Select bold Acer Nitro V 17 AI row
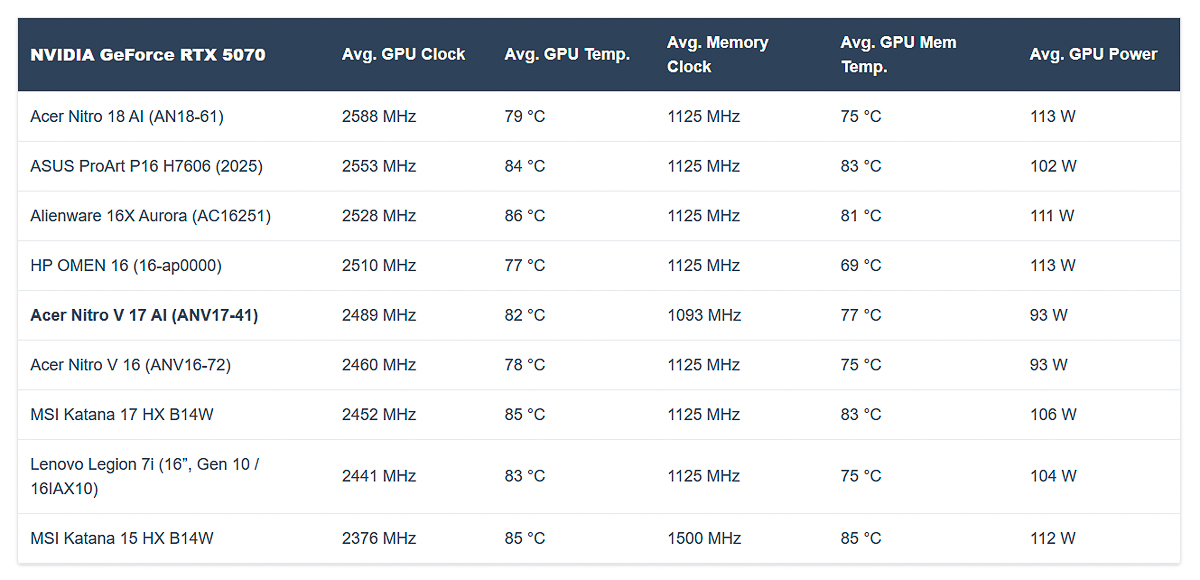The height and width of the screenshot is (580, 1200). pyautogui.click(x=144, y=315)
